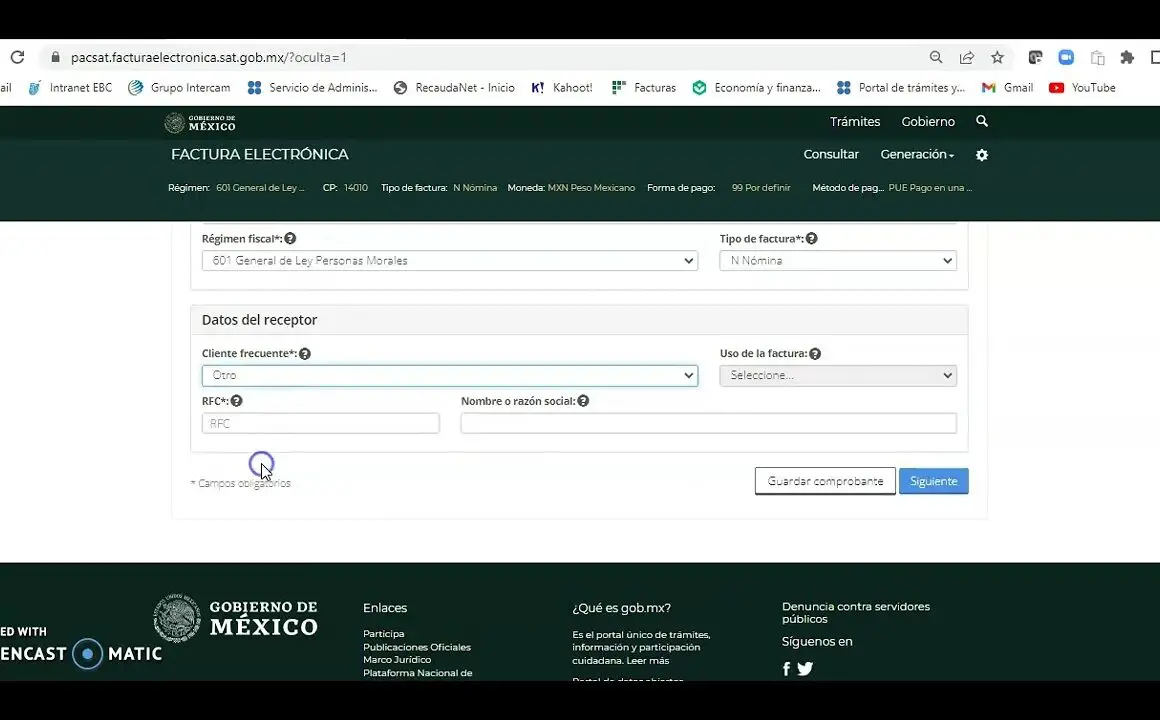1160x720 pixels.
Task: Open the Régimen fiscal dropdown
Action: click(x=450, y=260)
